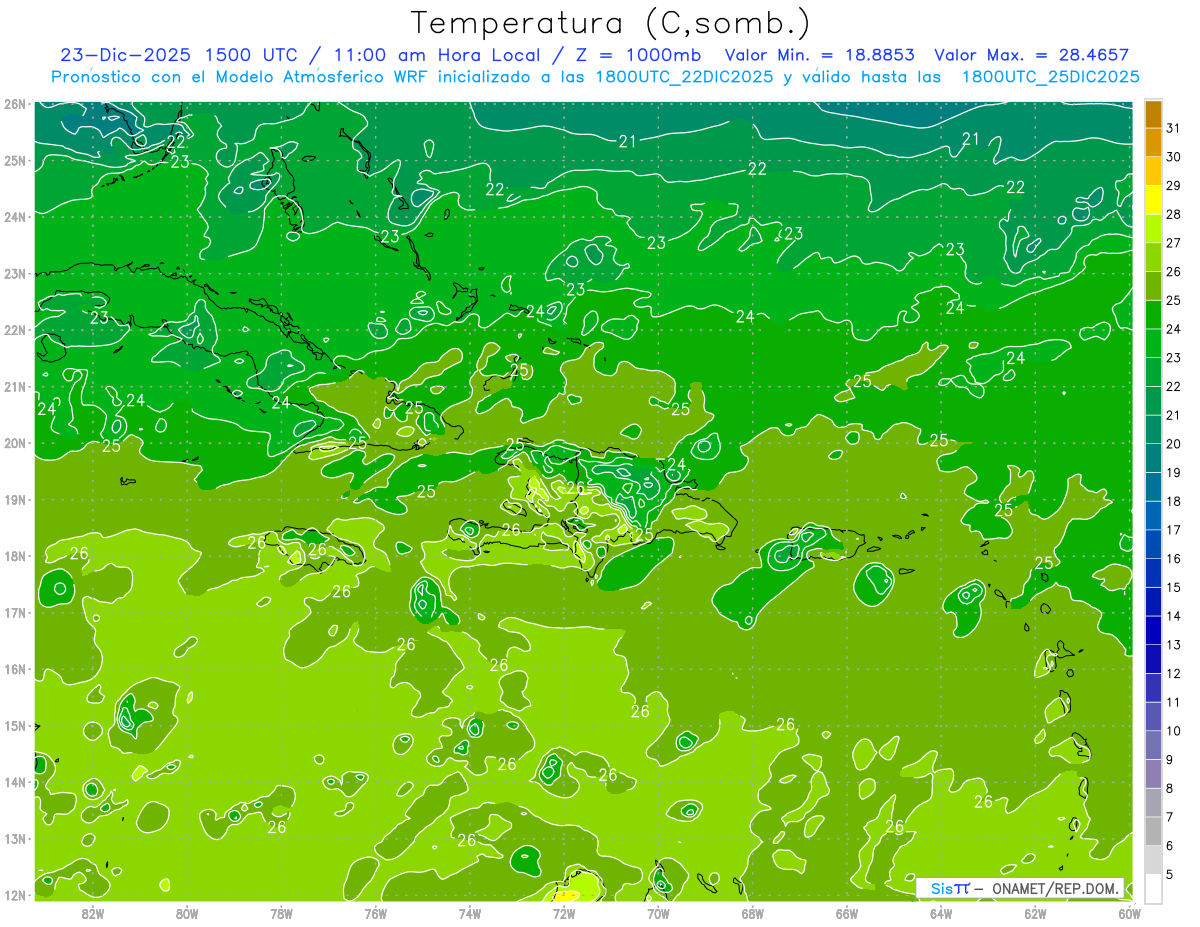Click the 'Valor Min. = 18.8853' text
Viewport: 1200px width, 927px height.
[820, 55]
